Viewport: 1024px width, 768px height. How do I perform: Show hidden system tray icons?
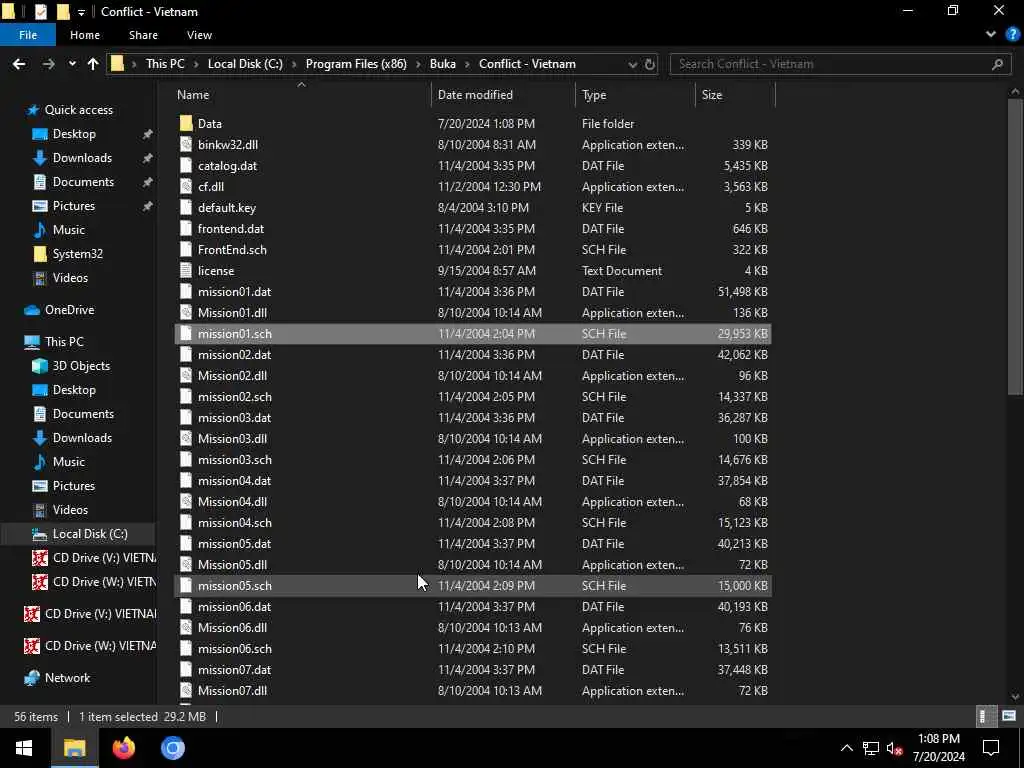coord(846,748)
